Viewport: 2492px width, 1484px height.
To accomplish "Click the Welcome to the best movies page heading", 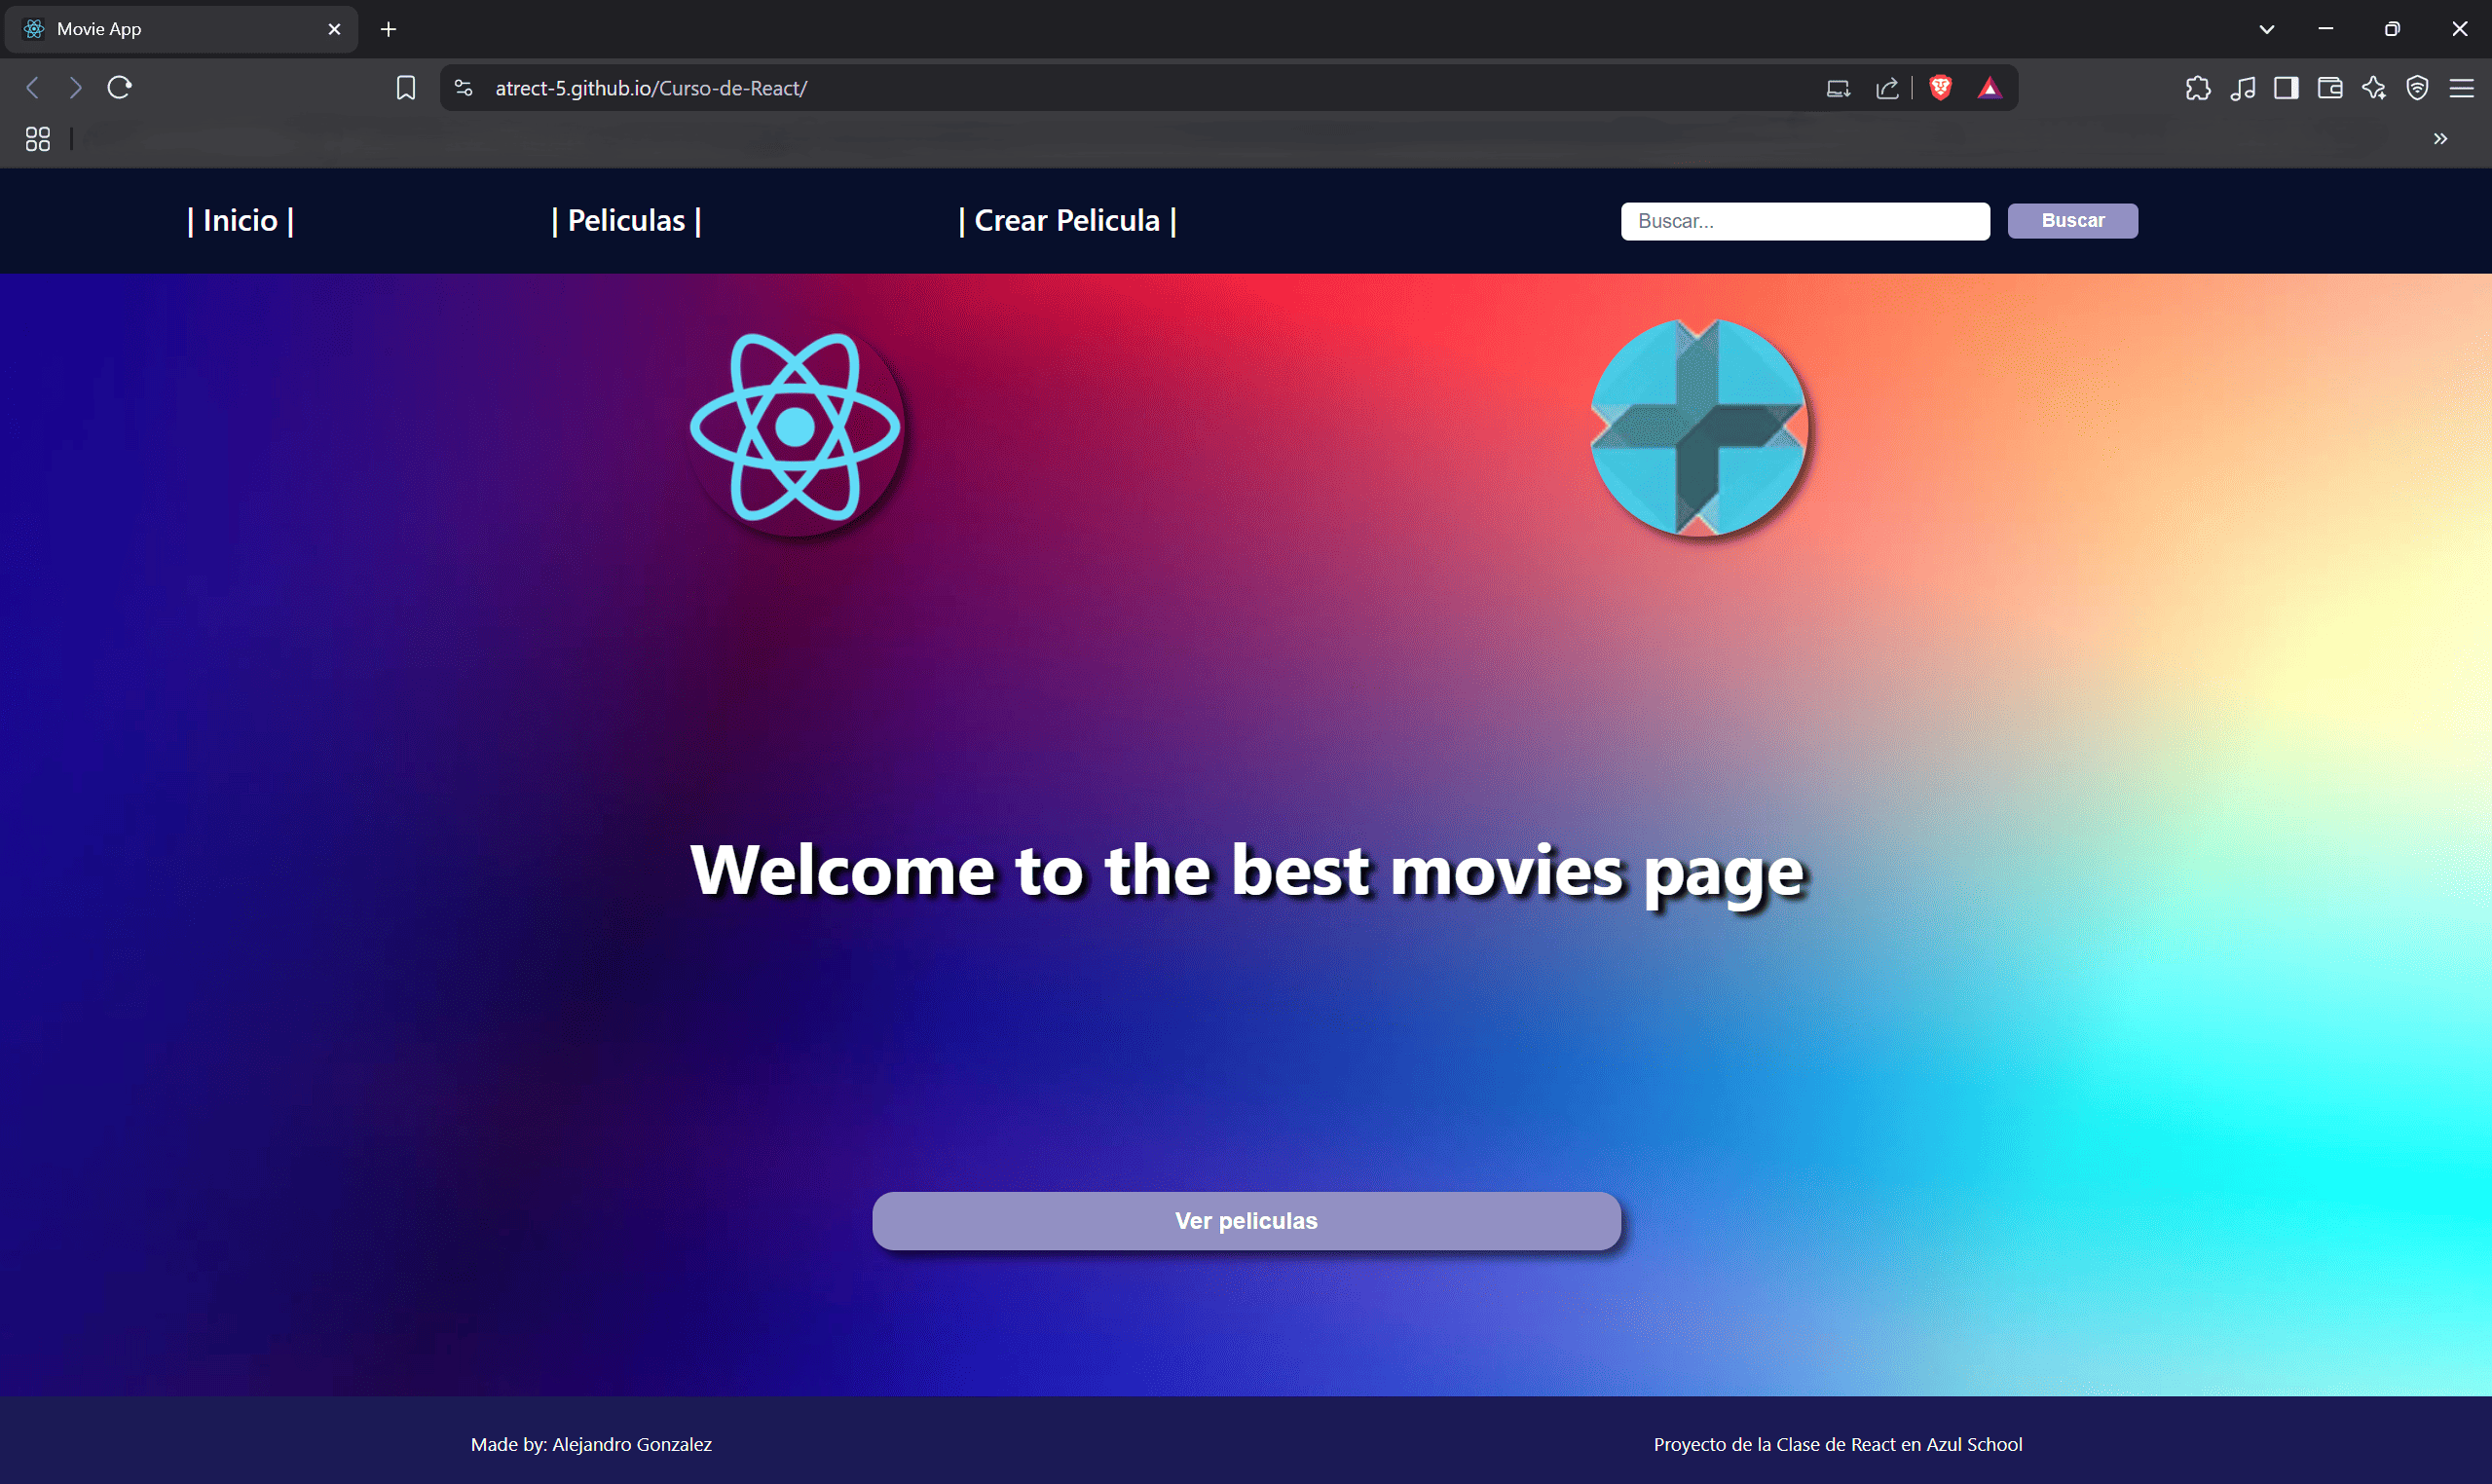I will point(1247,872).
